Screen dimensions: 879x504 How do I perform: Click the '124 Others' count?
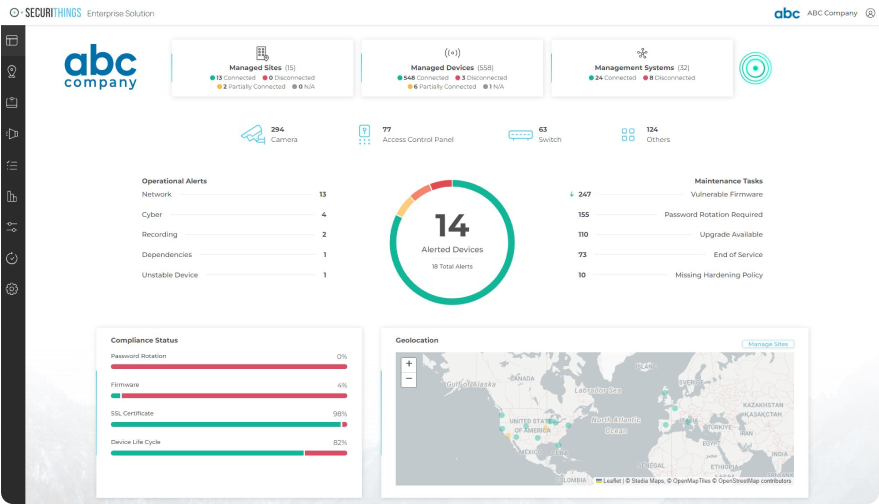[658, 135]
